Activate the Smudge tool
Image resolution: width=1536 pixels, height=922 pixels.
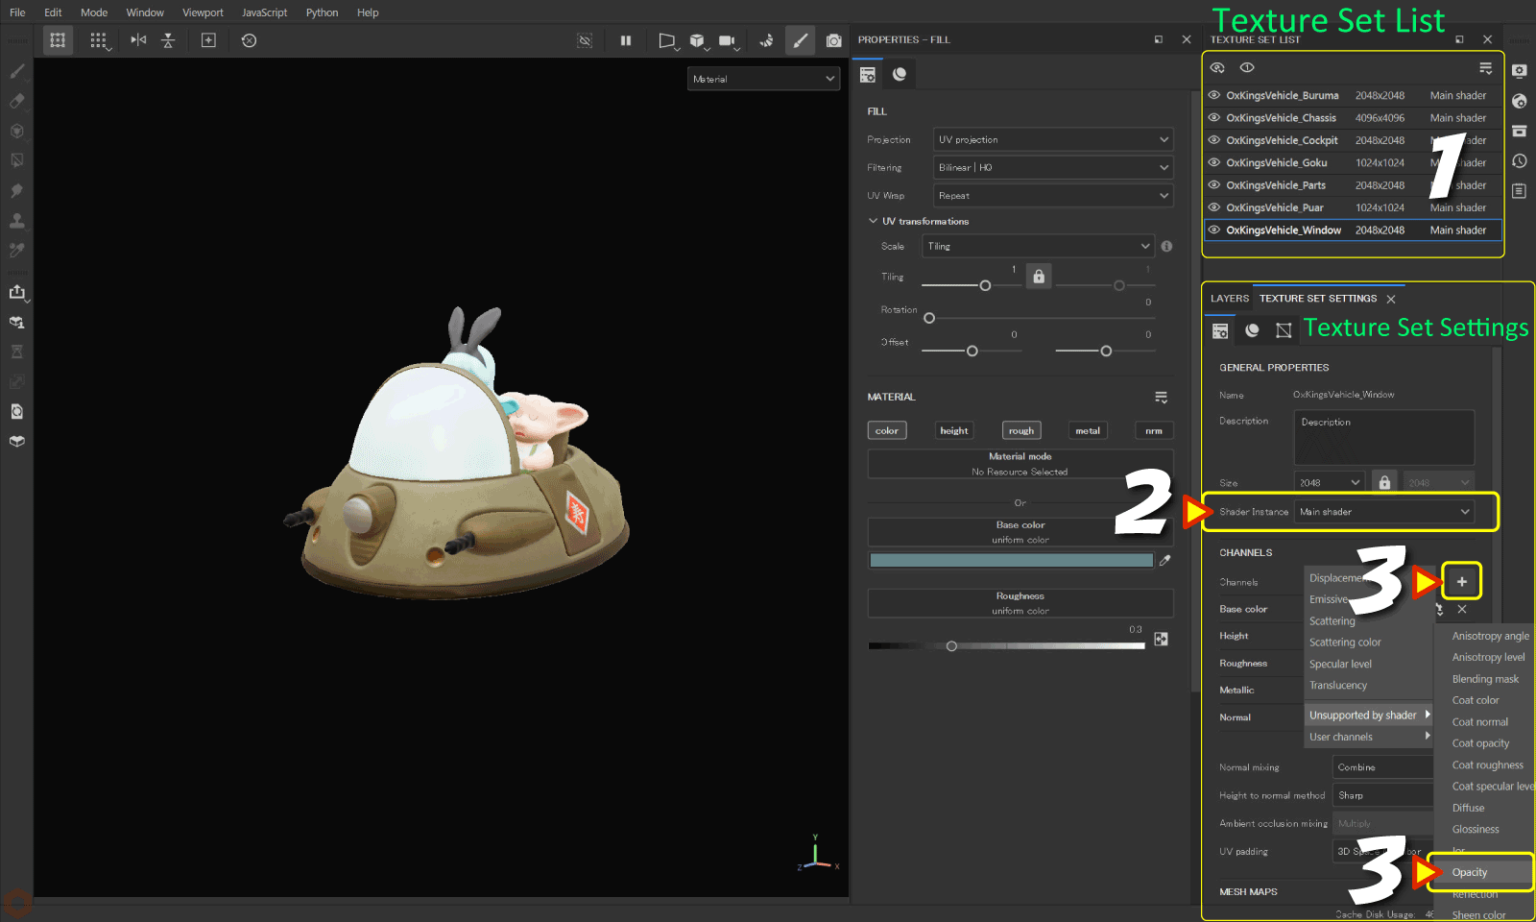pyautogui.click(x=16, y=190)
